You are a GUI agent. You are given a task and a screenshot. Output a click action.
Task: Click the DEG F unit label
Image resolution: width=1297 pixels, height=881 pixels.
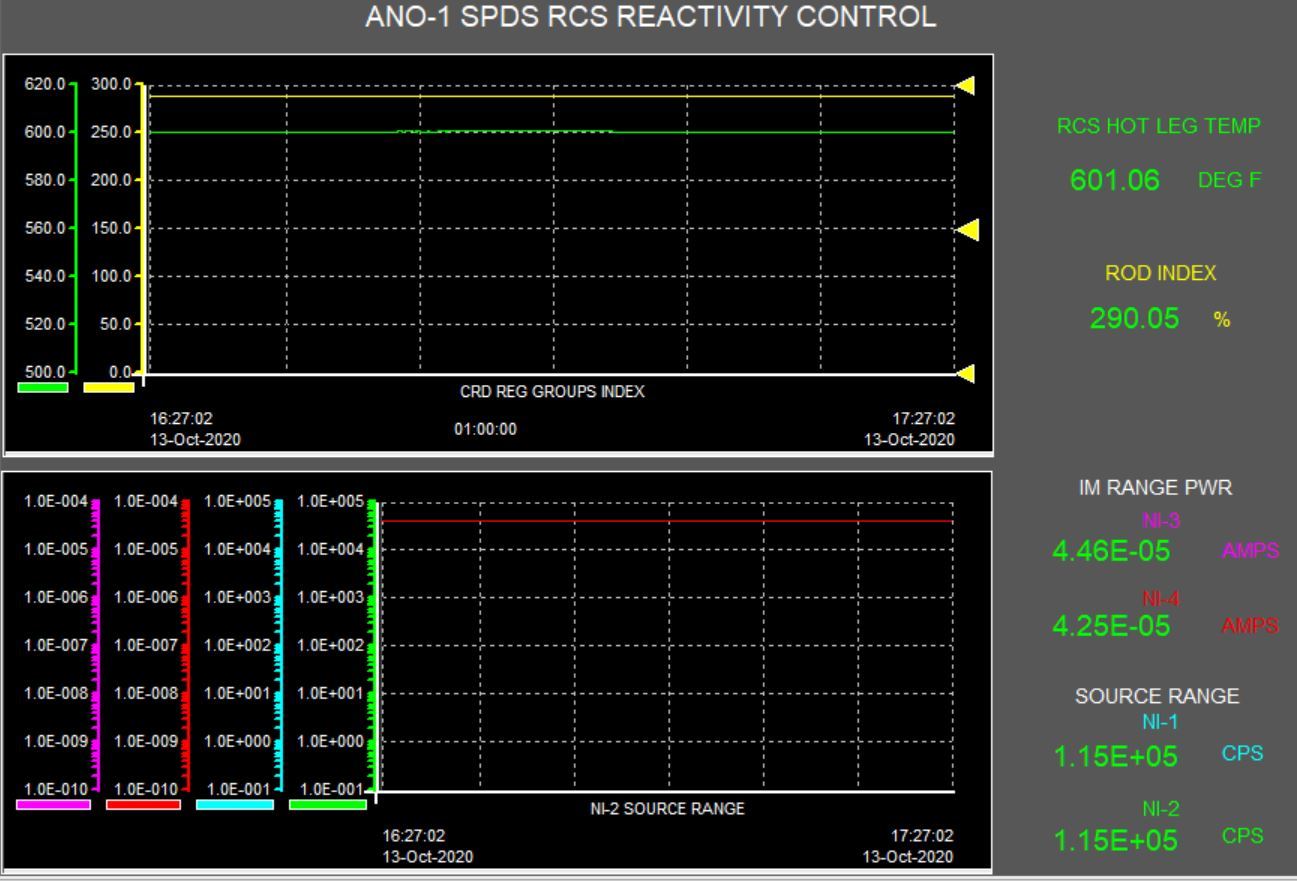pos(1230,181)
